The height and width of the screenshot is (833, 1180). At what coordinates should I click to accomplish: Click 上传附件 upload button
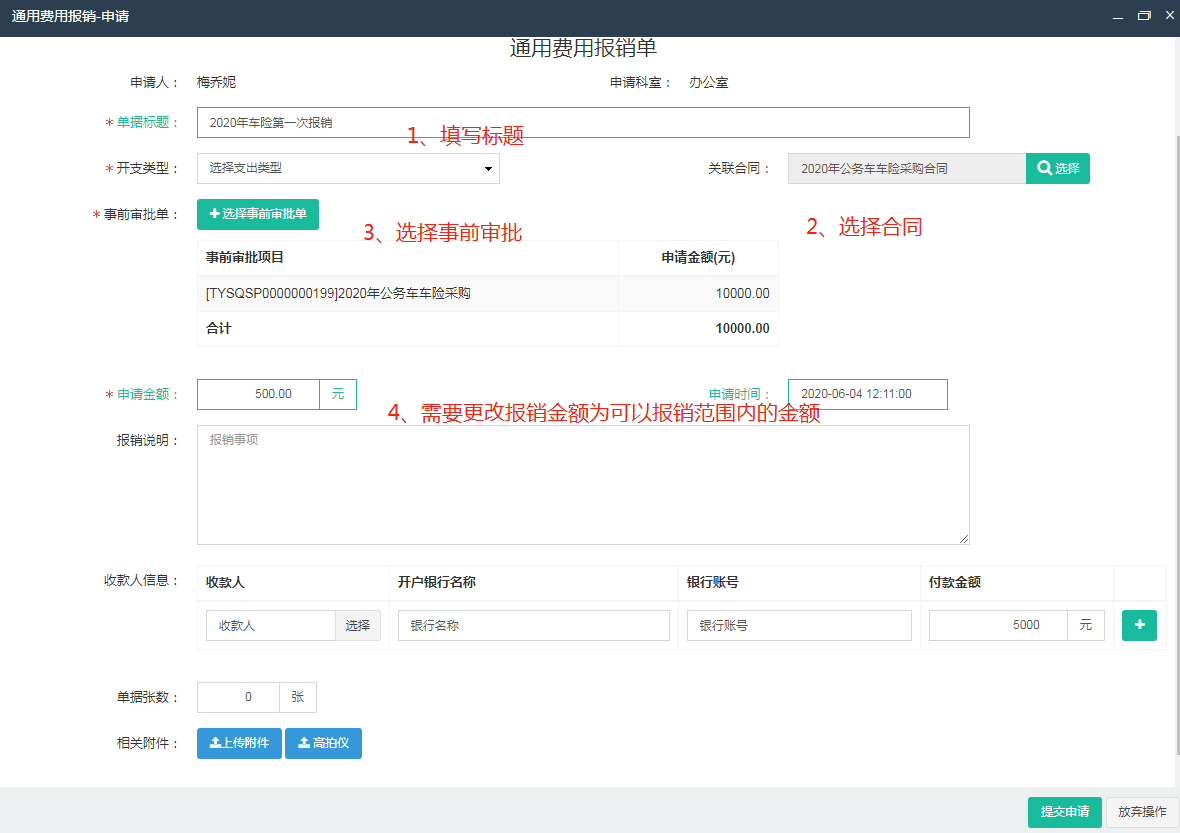239,743
